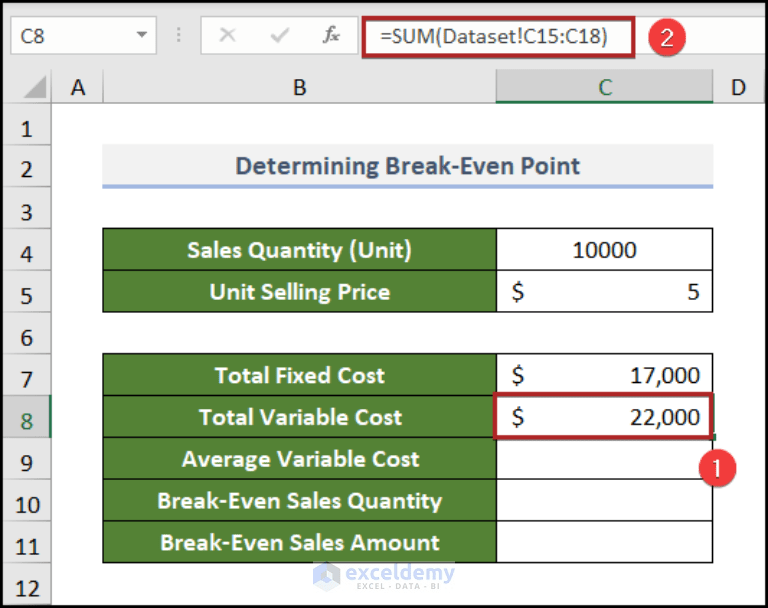This screenshot has height=608, width=768.
Task: Open the Name Box dropdown arrow
Action: [142, 35]
